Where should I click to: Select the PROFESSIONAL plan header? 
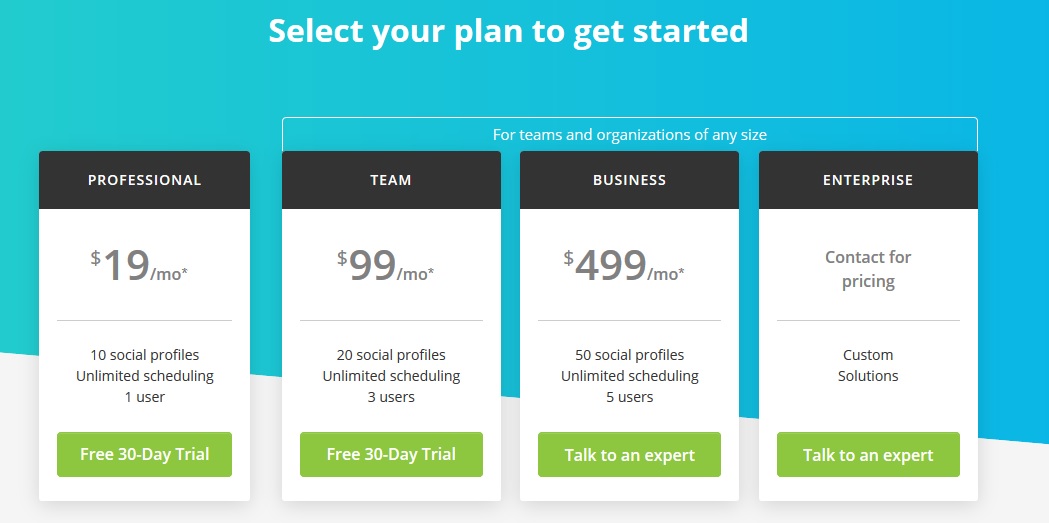point(145,180)
